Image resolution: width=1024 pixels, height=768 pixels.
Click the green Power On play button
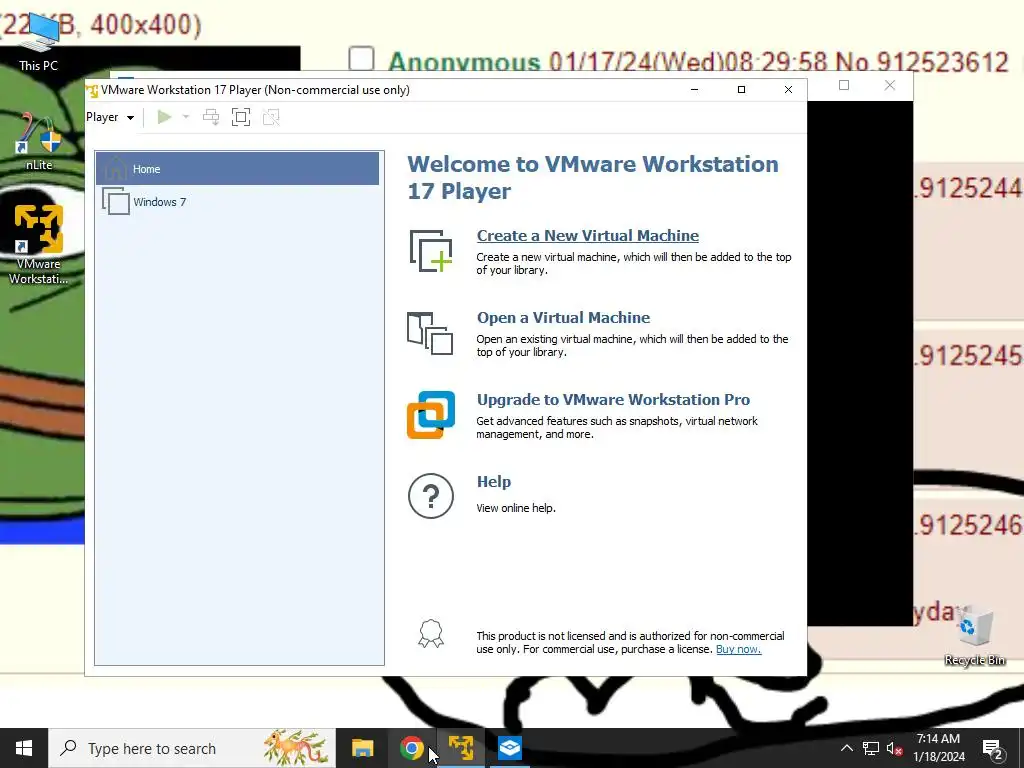[x=165, y=118]
